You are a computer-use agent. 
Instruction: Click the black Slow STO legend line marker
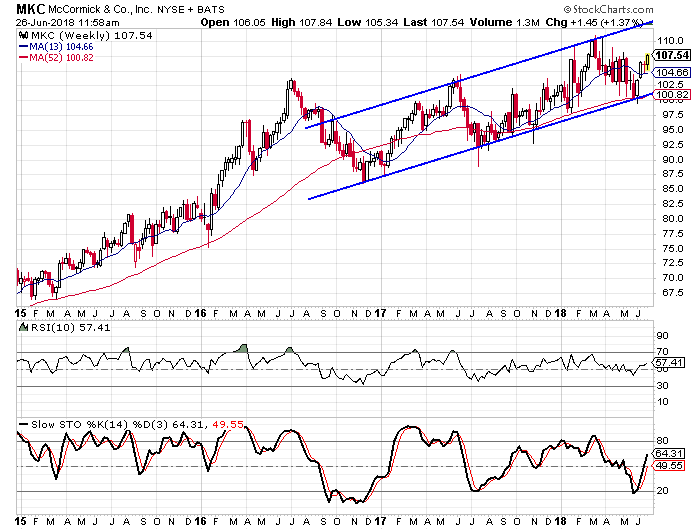pos(23,424)
